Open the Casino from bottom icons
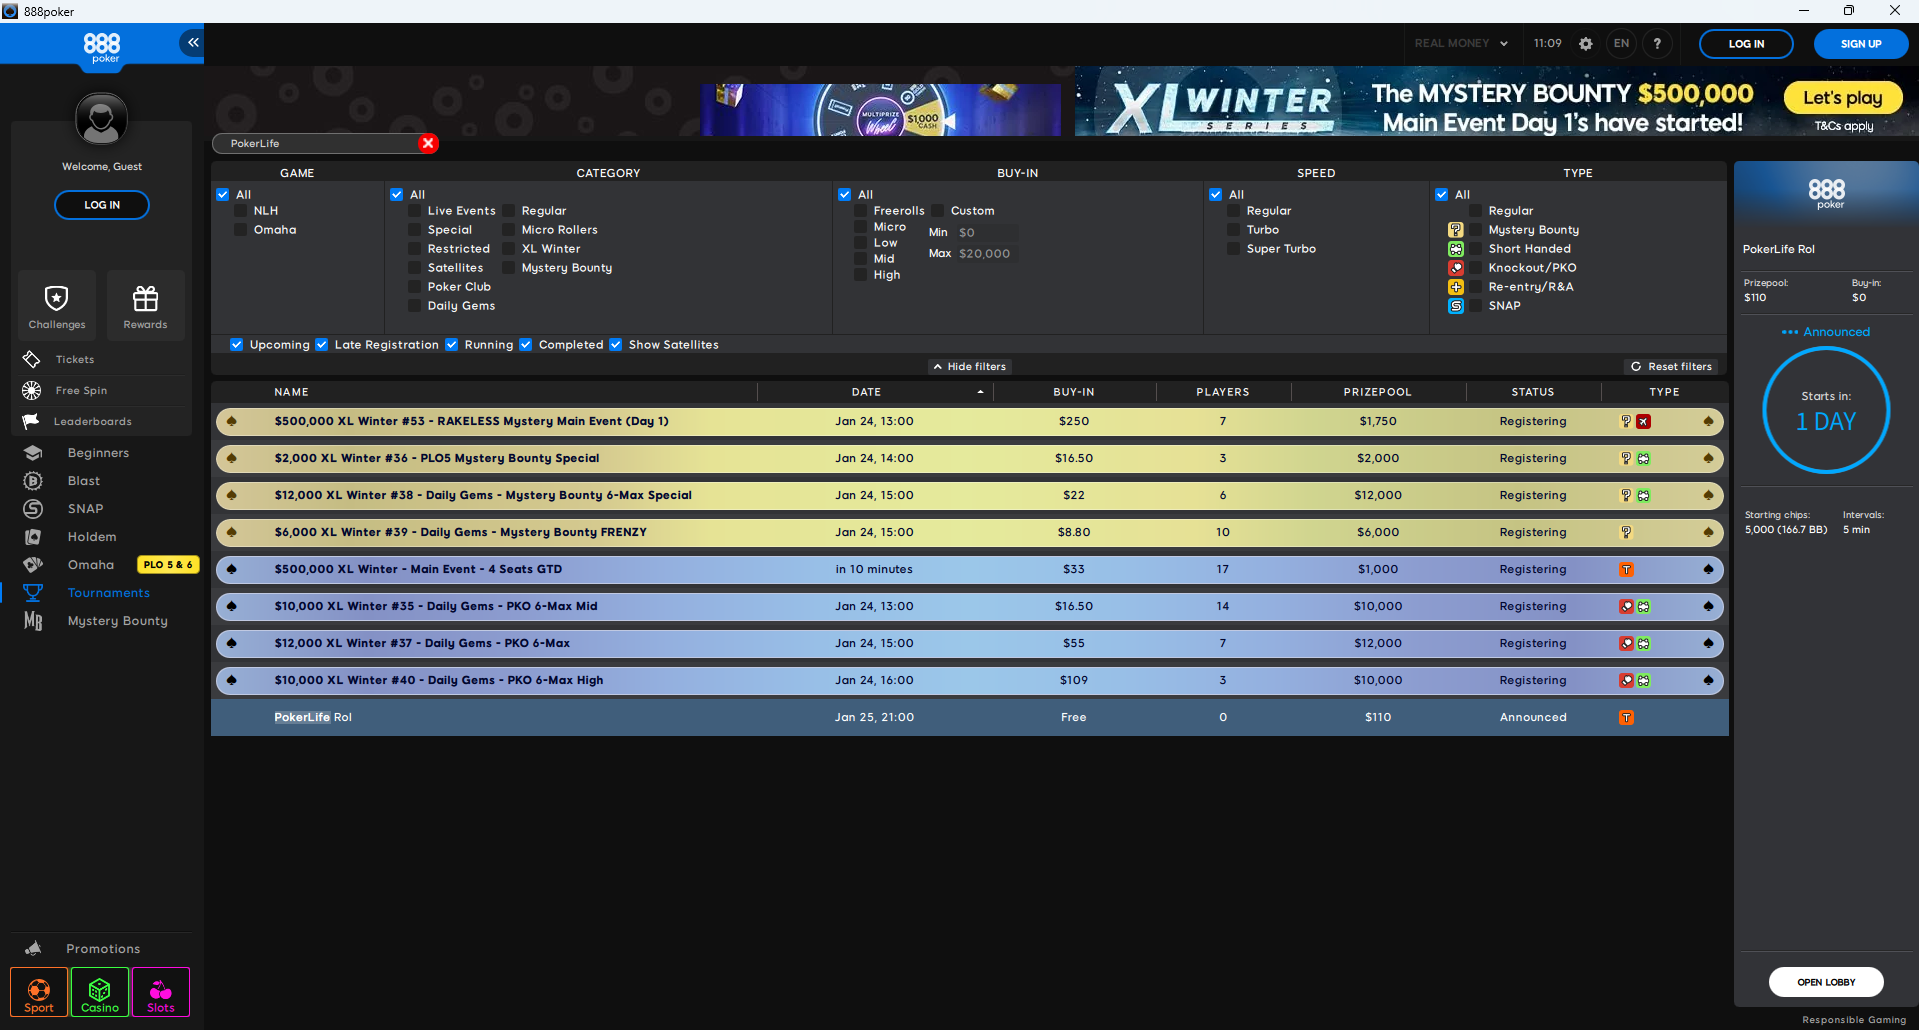 [x=99, y=992]
